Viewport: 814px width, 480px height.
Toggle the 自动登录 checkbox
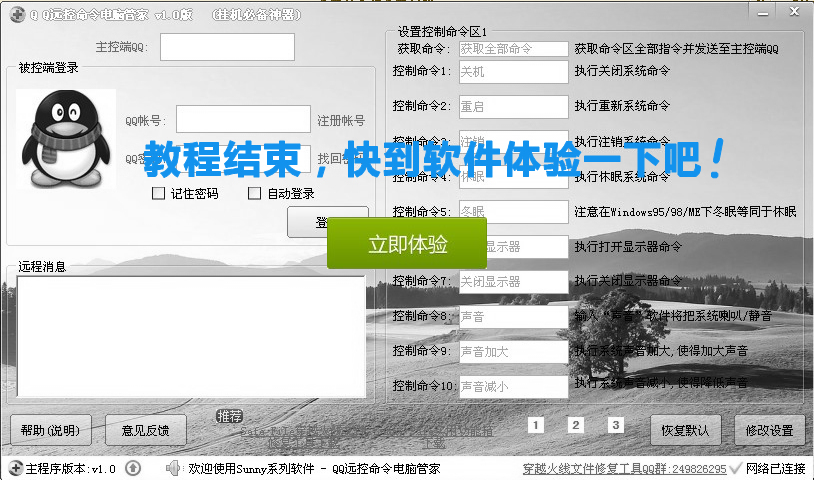coord(255,194)
